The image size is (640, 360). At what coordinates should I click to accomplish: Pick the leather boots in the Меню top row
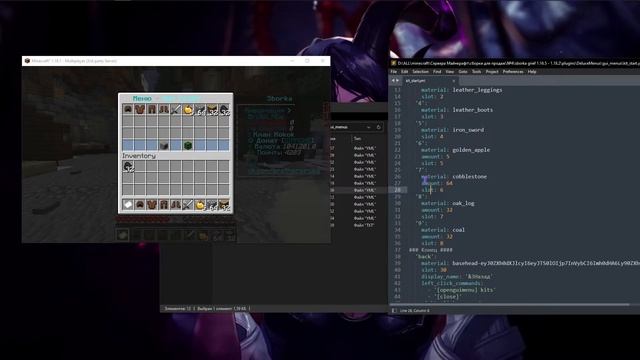coord(164,109)
